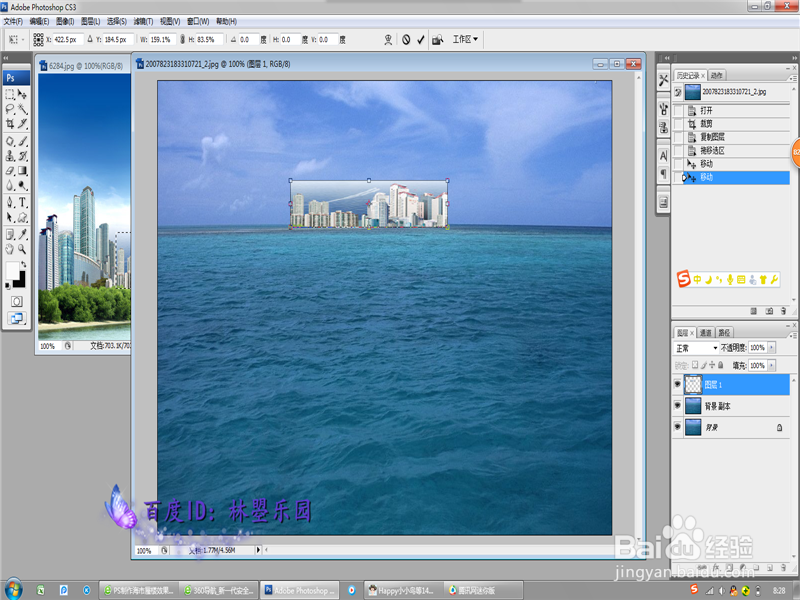The image size is (800, 600).
Task: Switch to the 通道 channels tab
Action: click(x=706, y=333)
